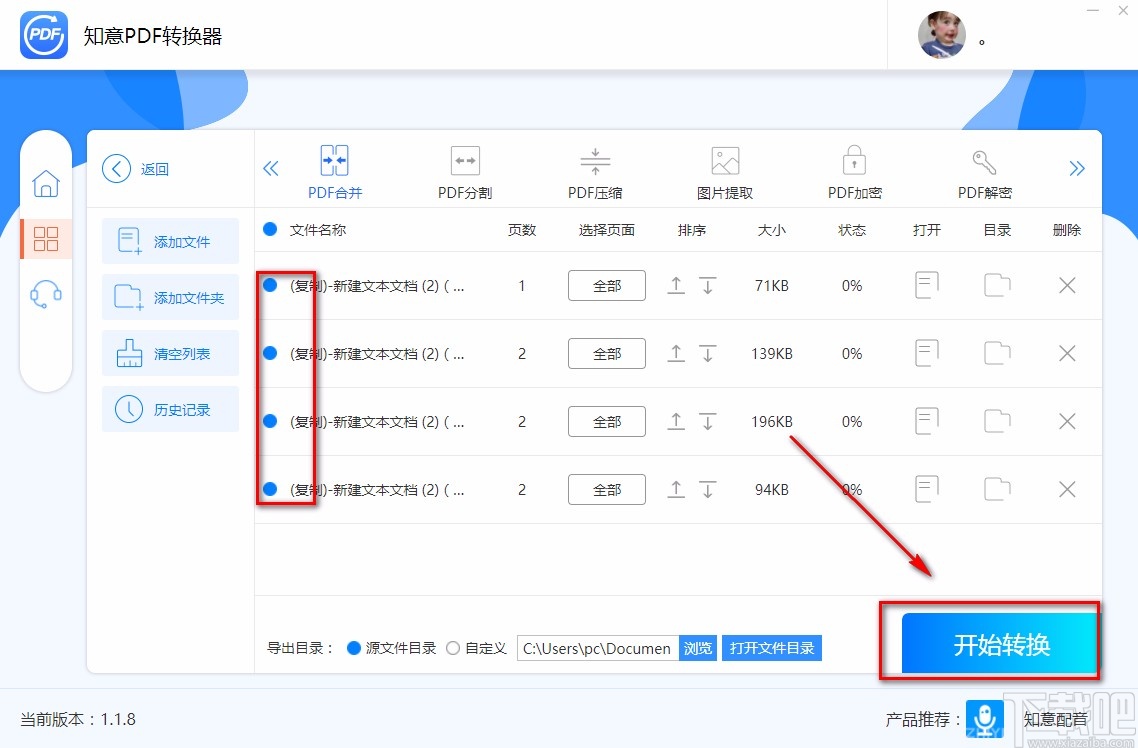Switch to the PDF压缩 (compress) tool

click(594, 170)
